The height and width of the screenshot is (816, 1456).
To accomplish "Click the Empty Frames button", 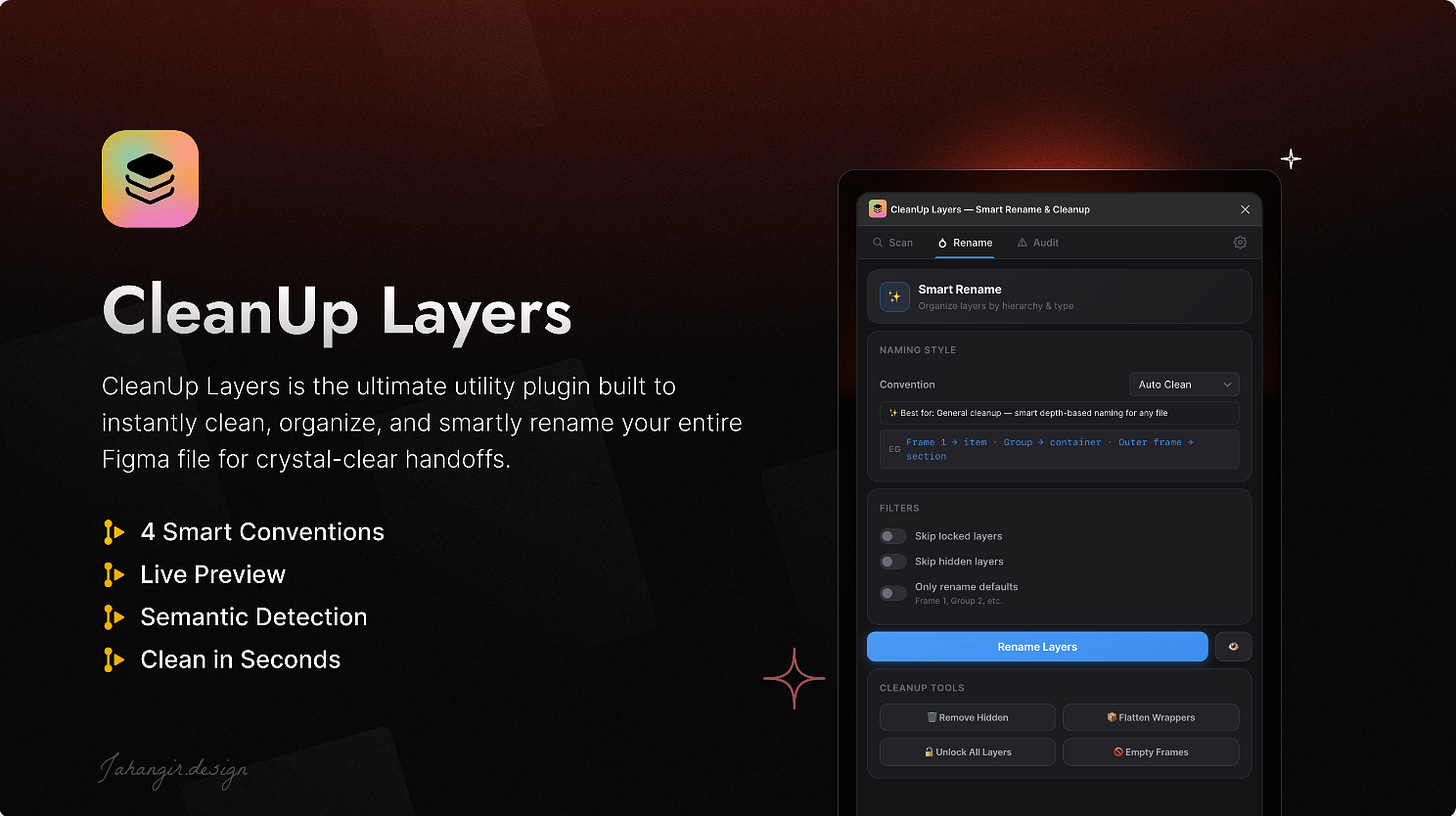I will pos(1151,752).
